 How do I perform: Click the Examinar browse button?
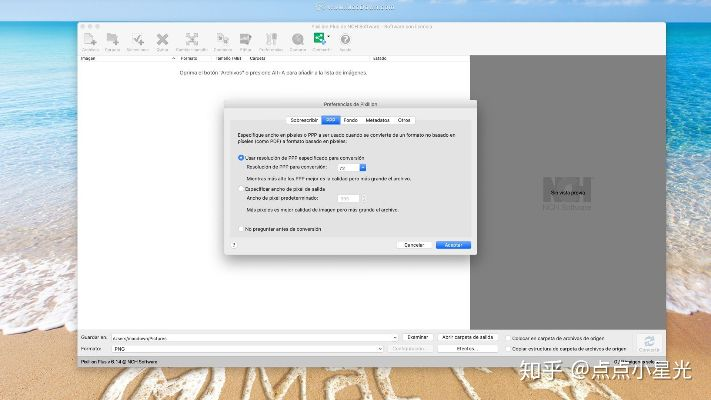pyautogui.click(x=418, y=338)
